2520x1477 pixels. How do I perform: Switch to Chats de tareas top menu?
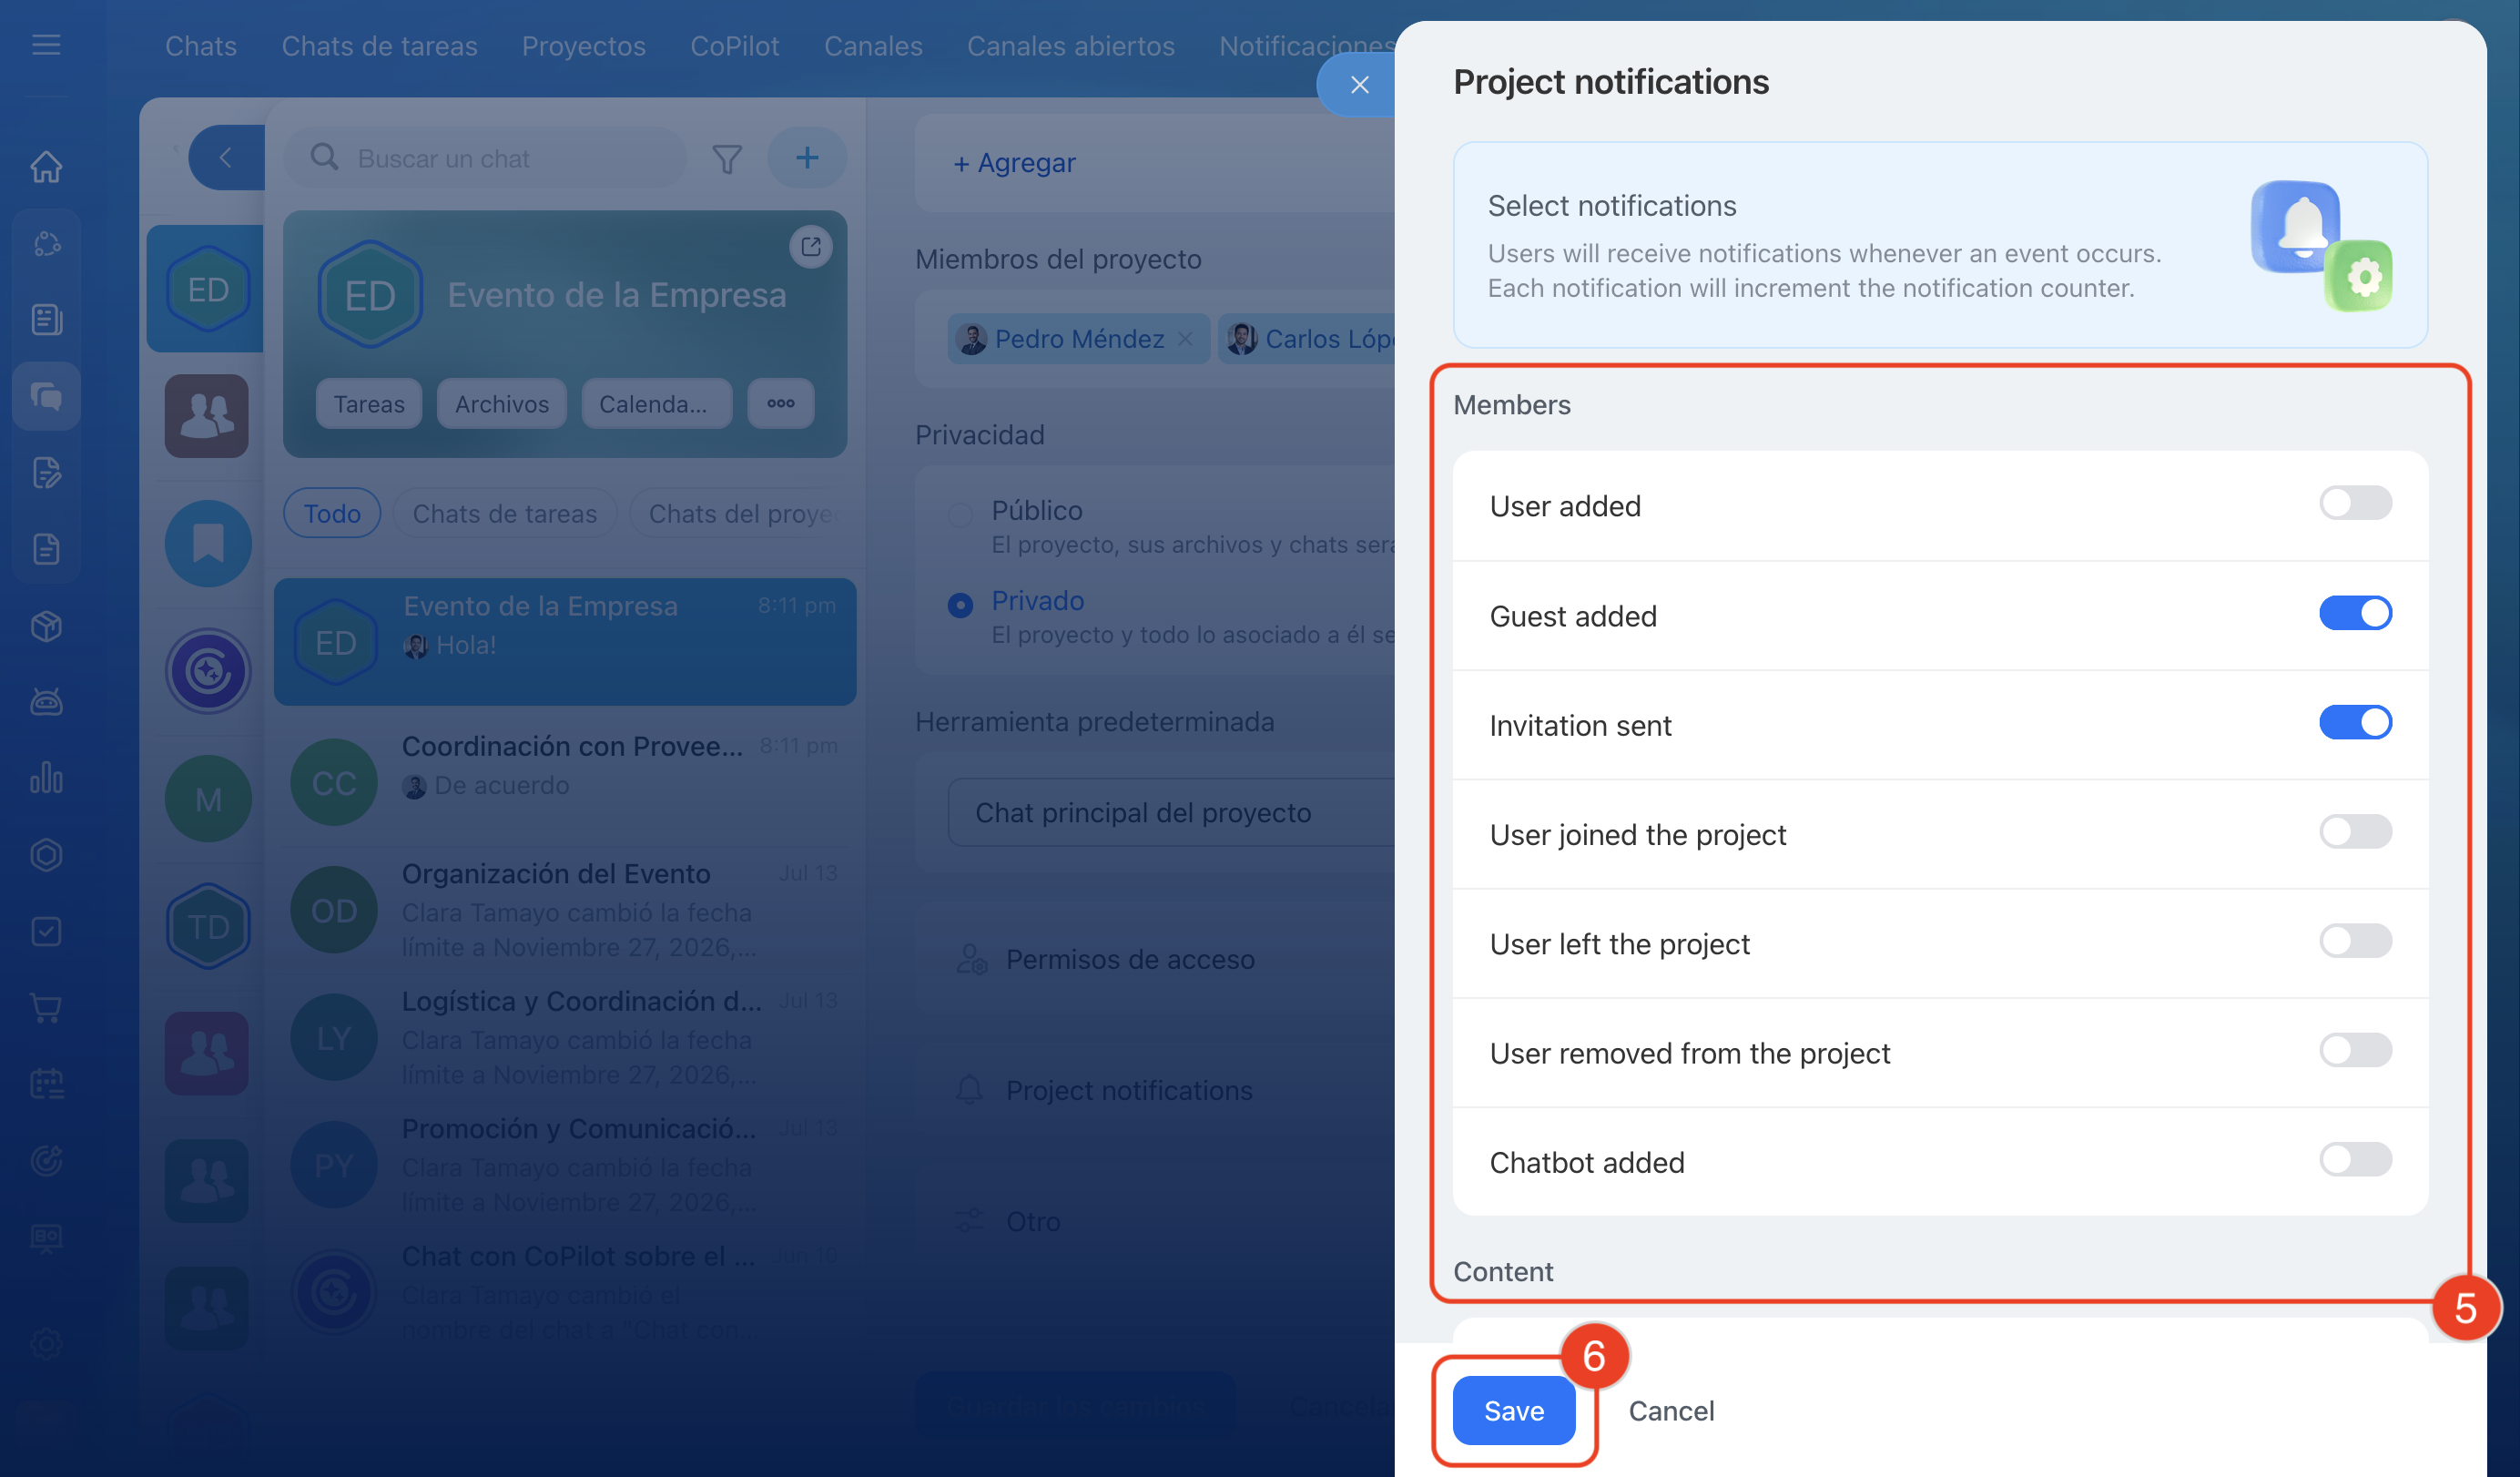click(x=379, y=46)
